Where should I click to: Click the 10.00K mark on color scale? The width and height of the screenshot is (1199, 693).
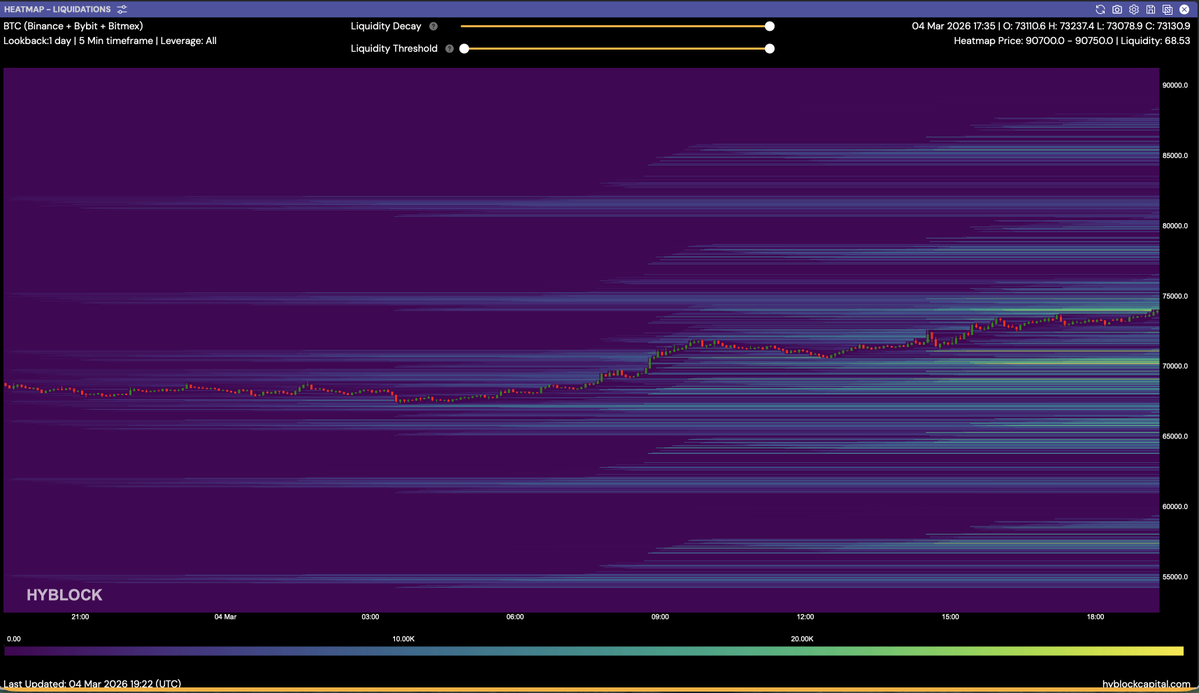[x=403, y=638]
